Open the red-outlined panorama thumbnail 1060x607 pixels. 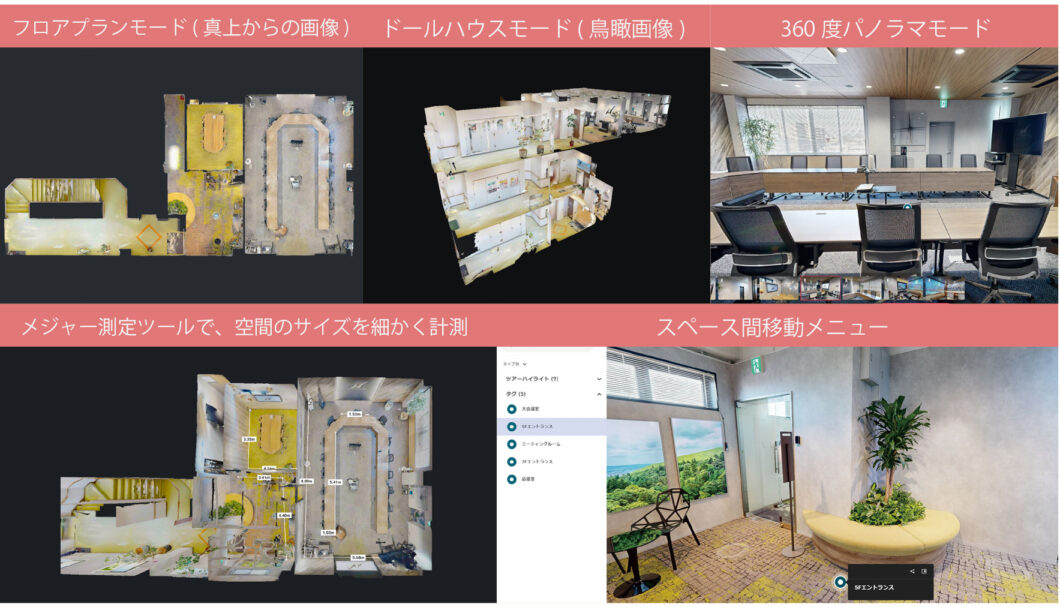[821, 288]
